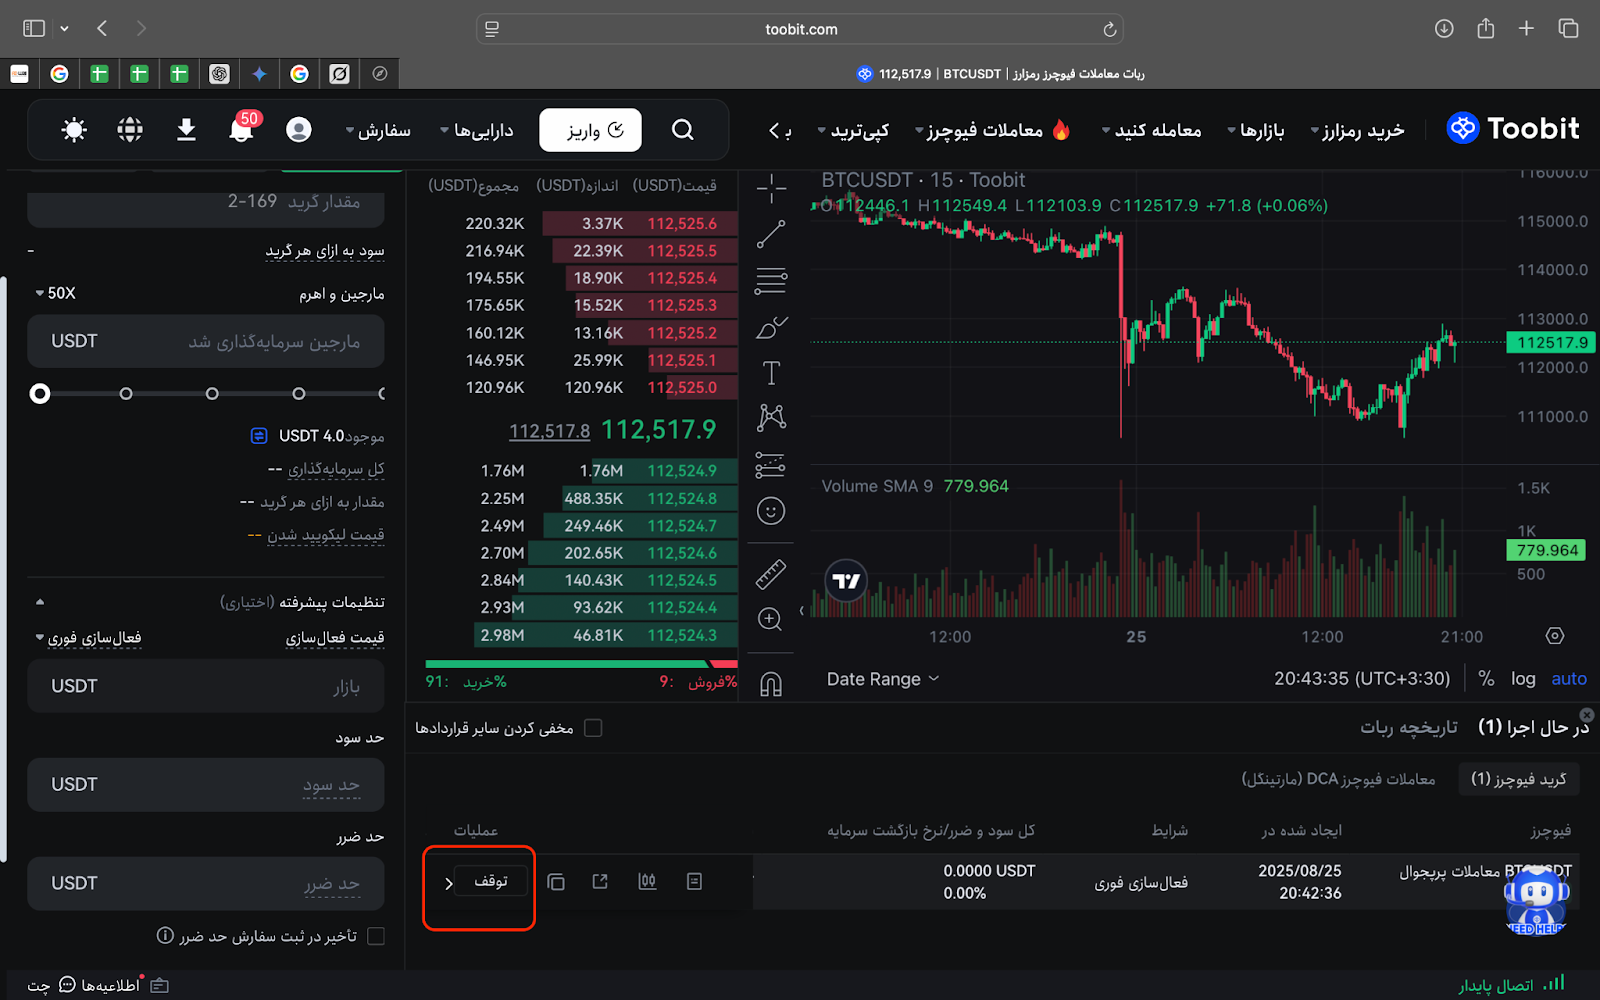Toggle the magnet mode tool

coord(771,684)
